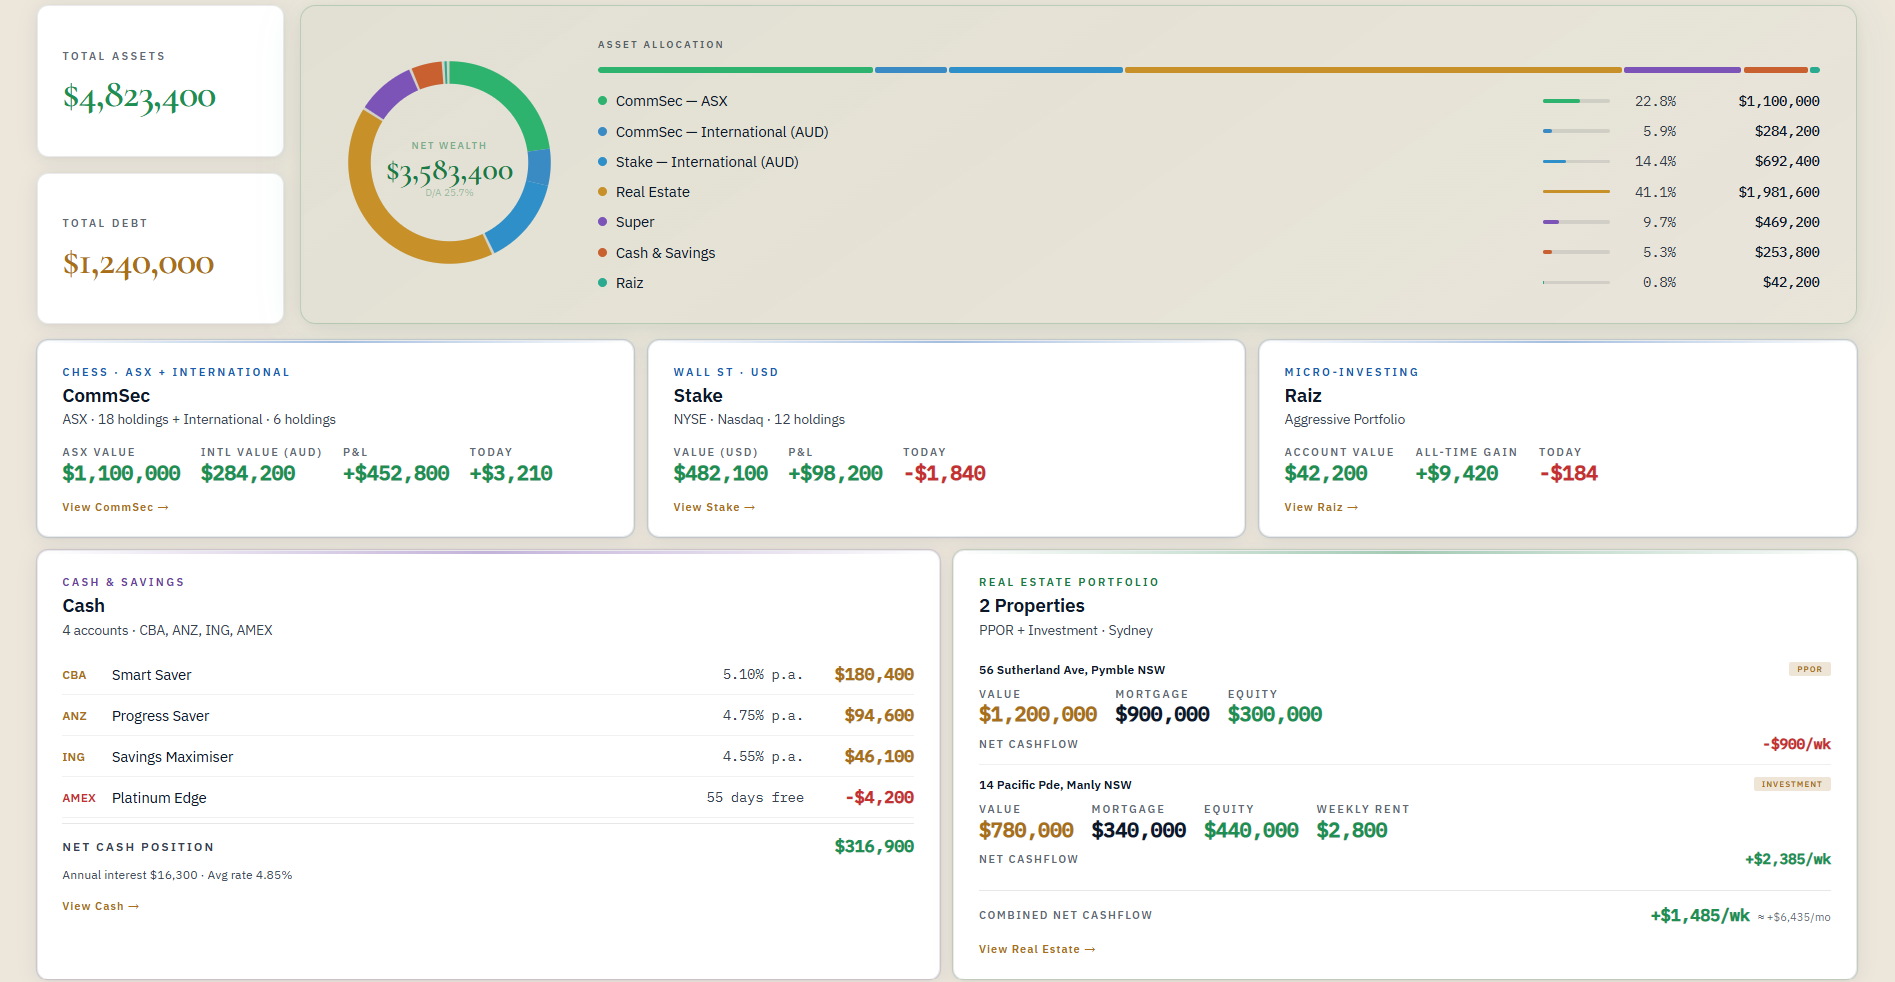The height and width of the screenshot is (982, 1895).
Task: Click the +$2,385/wk net cashflow
Action: [x=1788, y=859]
